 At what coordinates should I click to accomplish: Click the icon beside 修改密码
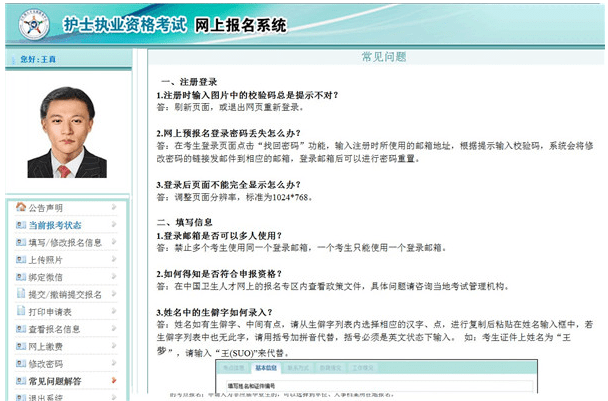21,364
